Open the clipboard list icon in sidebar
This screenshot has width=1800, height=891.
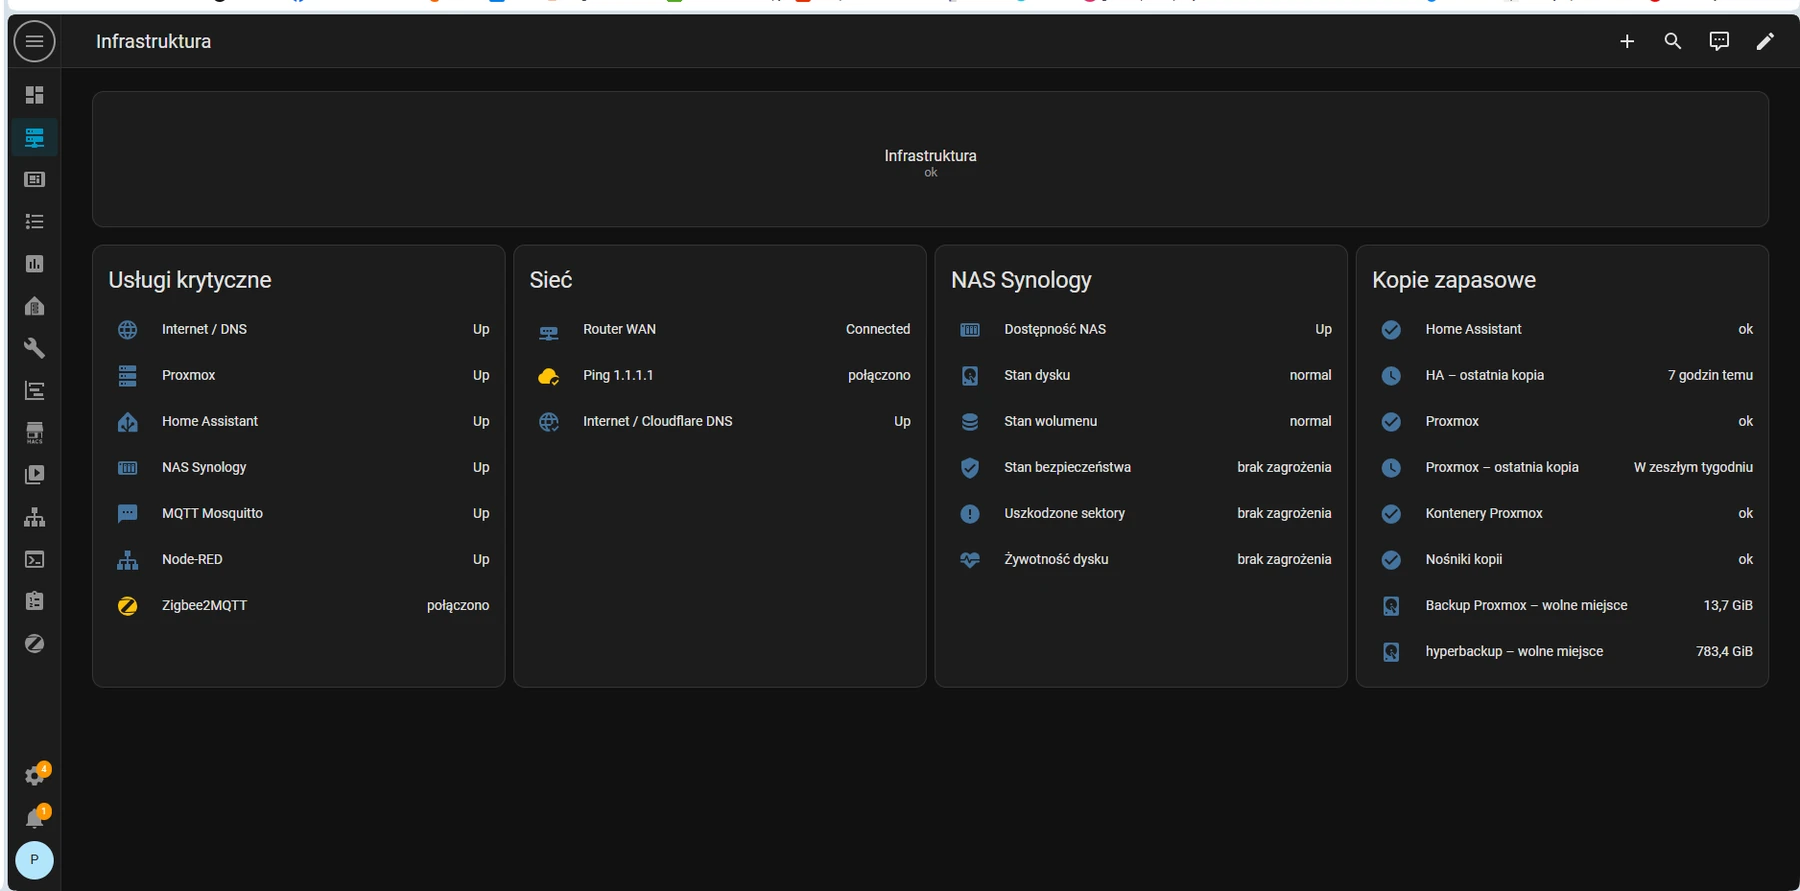click(x=34, y=601)
